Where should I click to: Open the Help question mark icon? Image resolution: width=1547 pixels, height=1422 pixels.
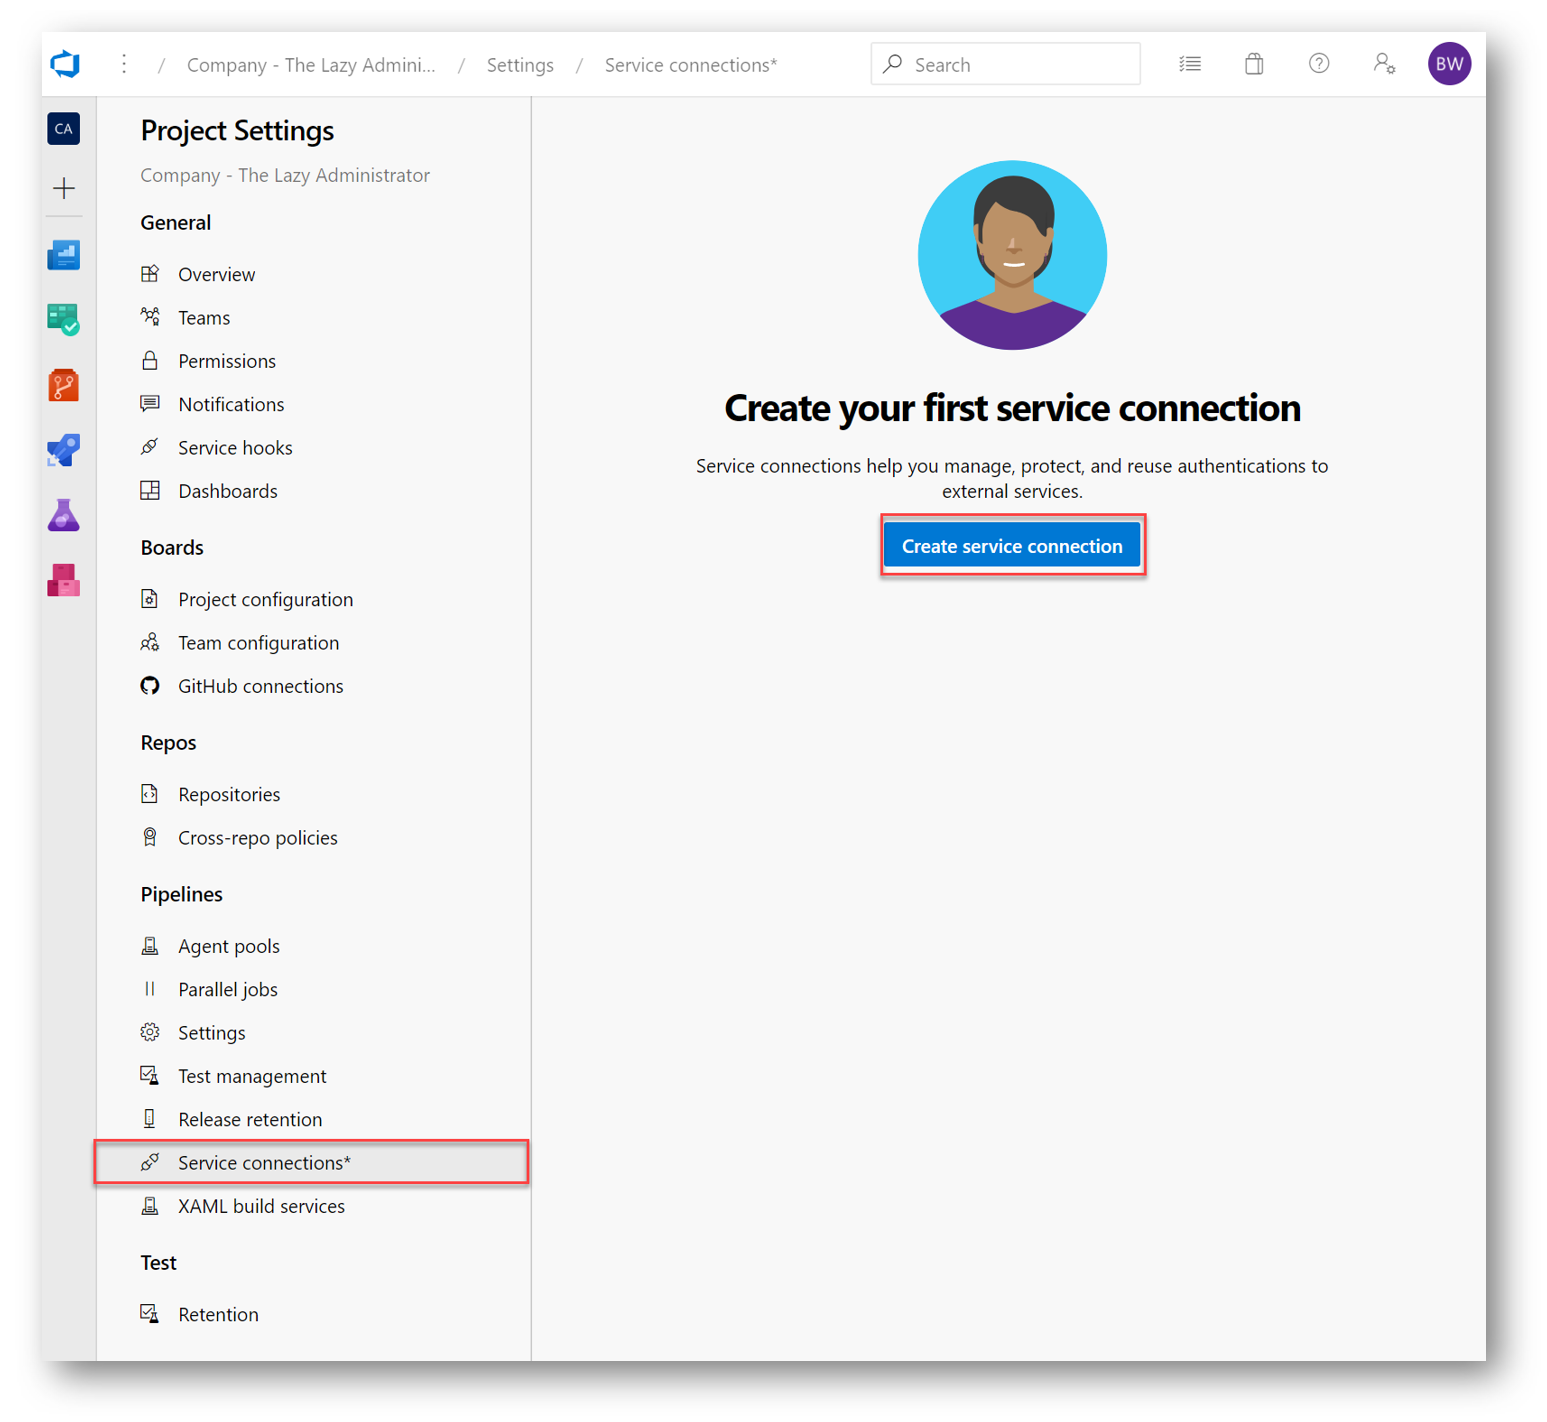coord(1319,64)
